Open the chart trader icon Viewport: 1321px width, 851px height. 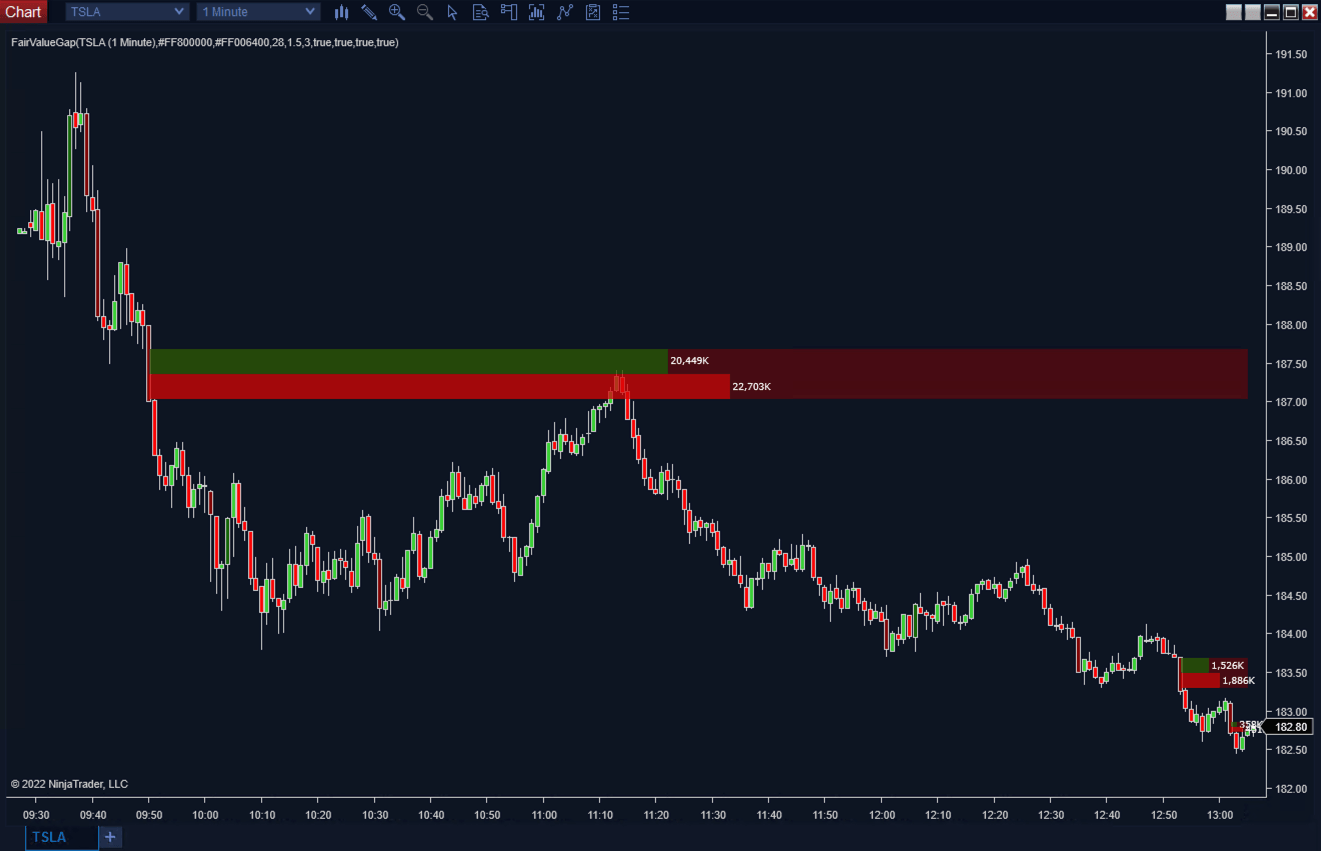point(509,12)
